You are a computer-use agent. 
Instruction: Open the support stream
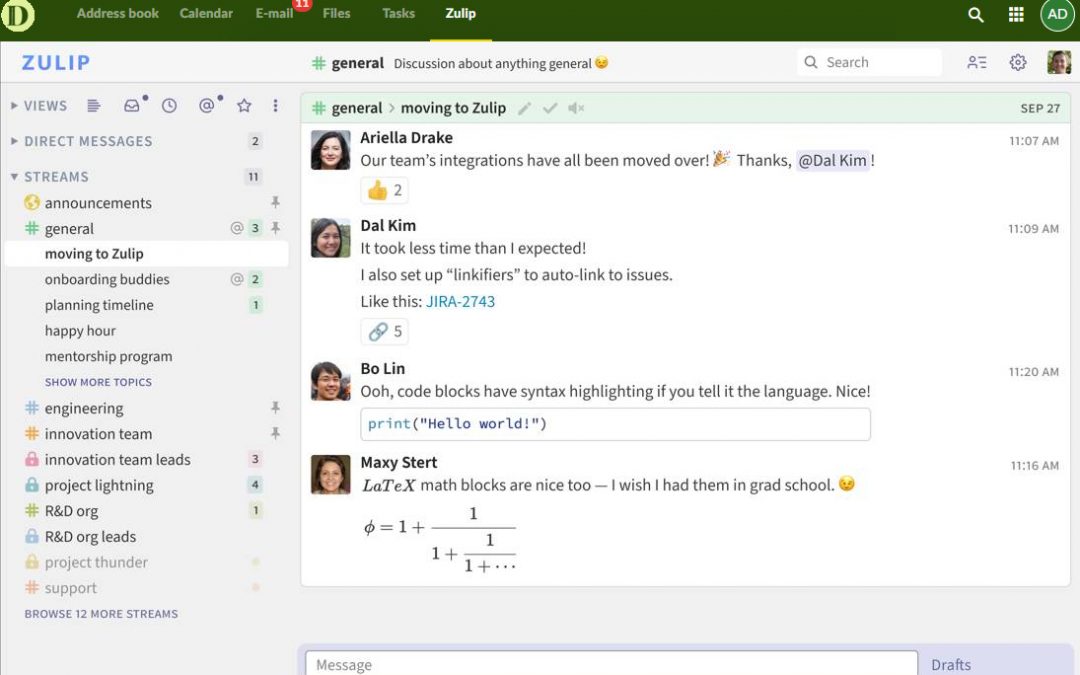pyautogui.click(x=70, y=588)
